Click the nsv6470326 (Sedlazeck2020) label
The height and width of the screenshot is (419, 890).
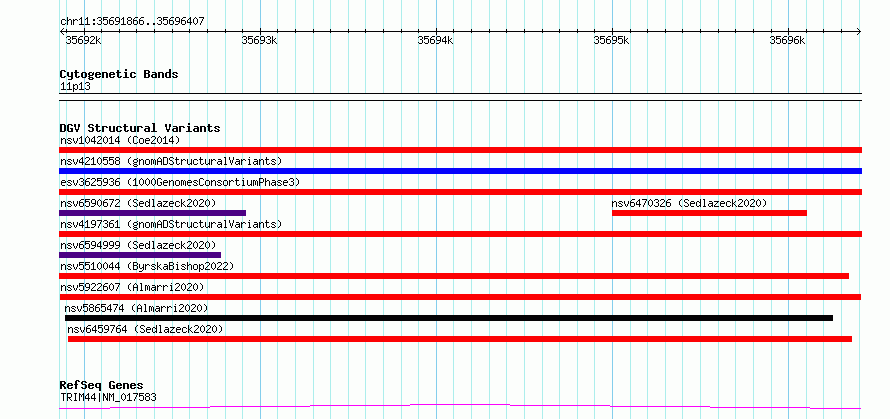pos(689,203)
